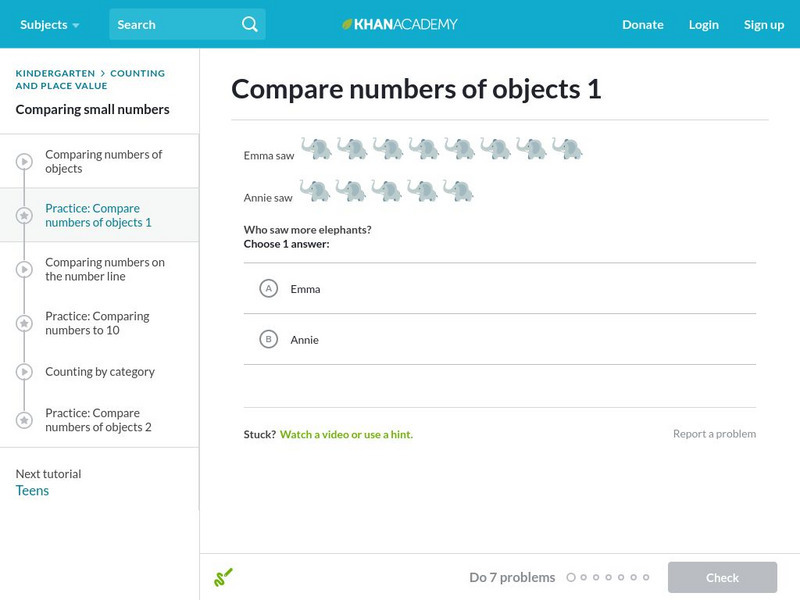Click star icon beside Compare numbers of objects 1
Screen dimensions: 800x600
coord(24,215)
